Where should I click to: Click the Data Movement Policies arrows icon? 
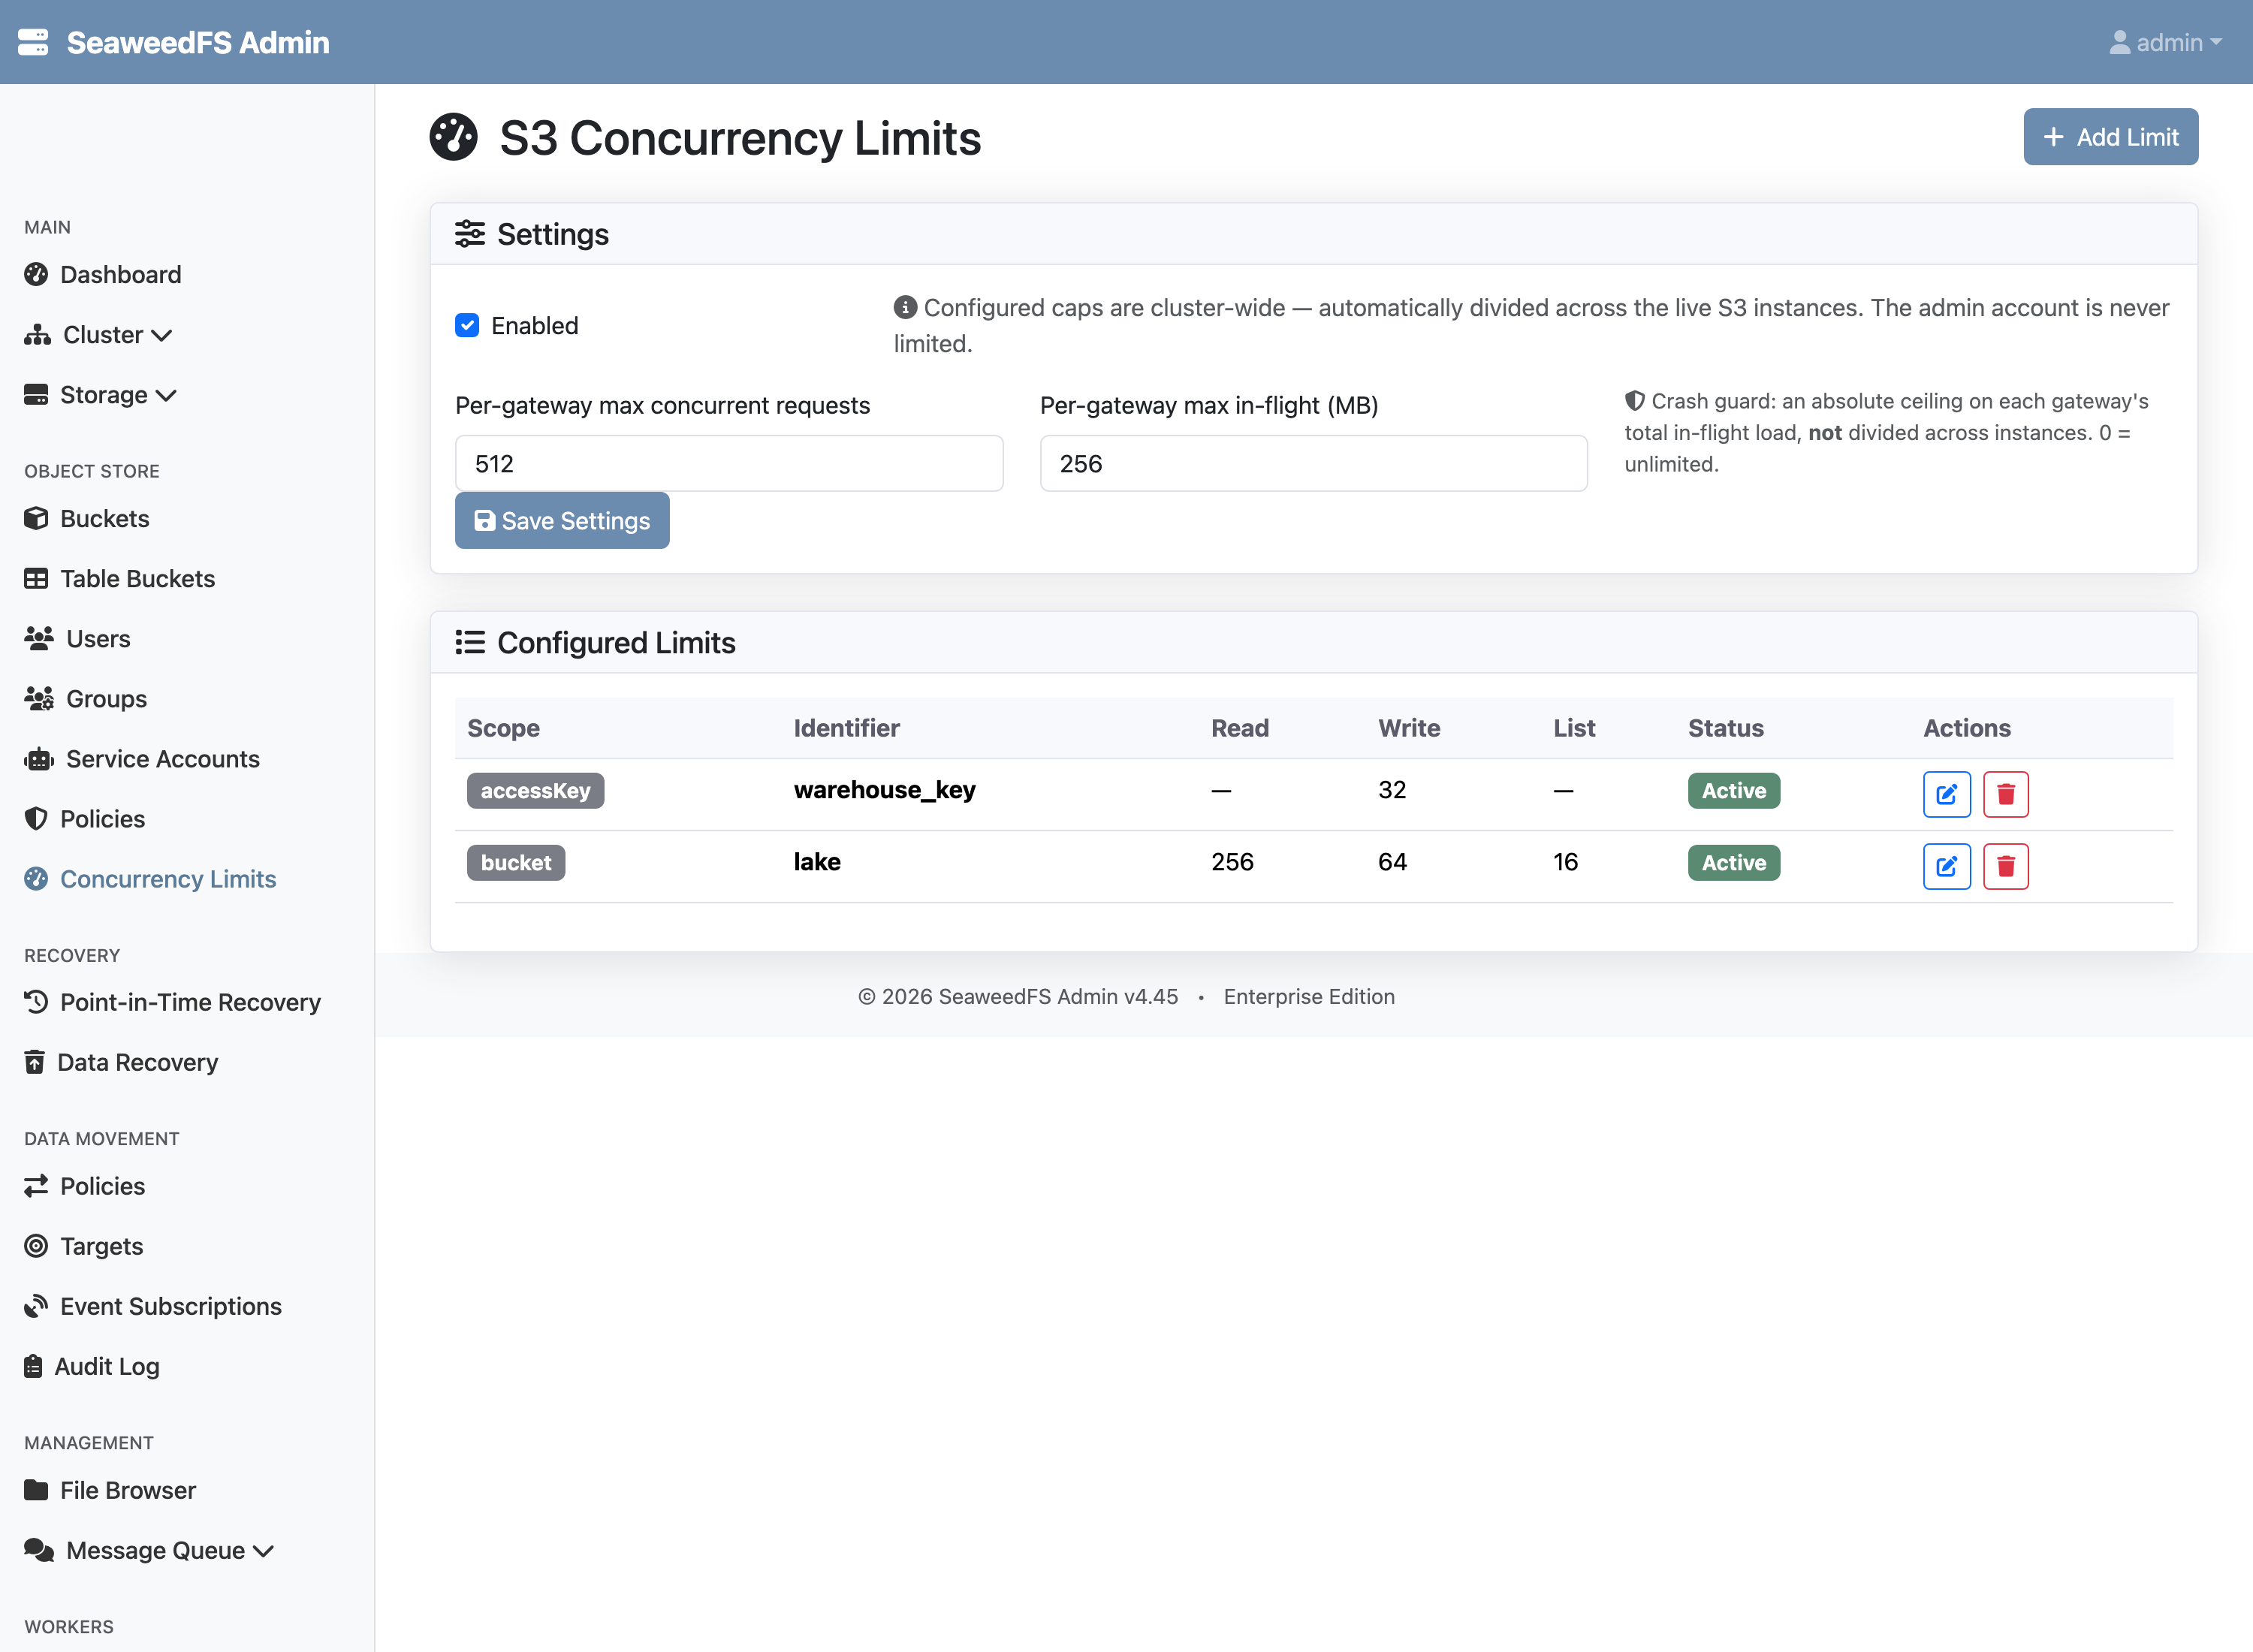pos(36,1185)
